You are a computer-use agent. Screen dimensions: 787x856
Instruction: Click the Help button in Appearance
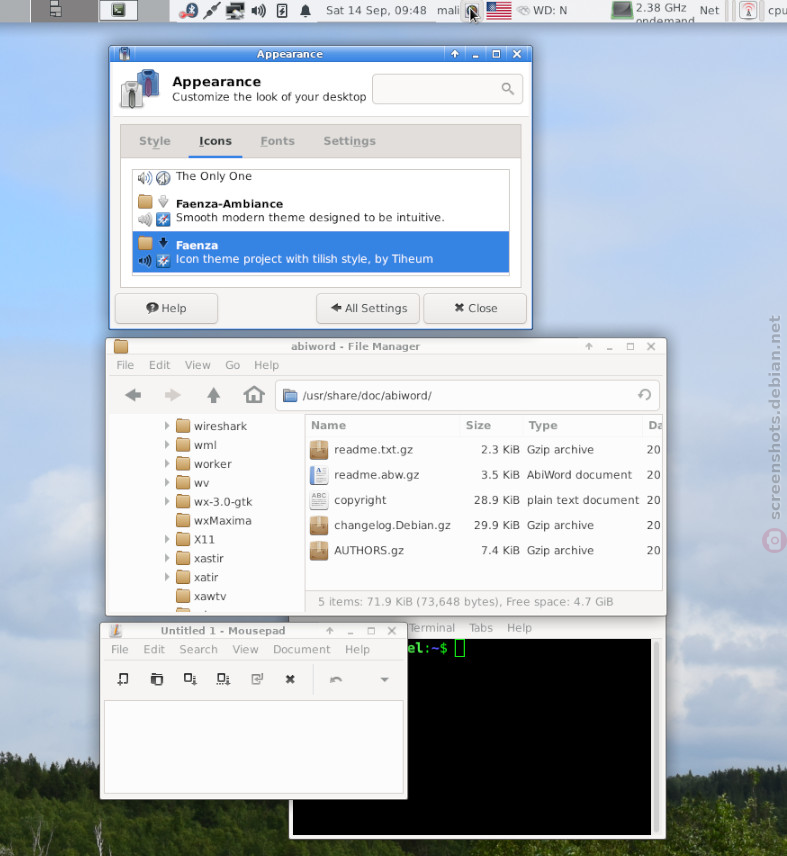(x=166, y=308)
